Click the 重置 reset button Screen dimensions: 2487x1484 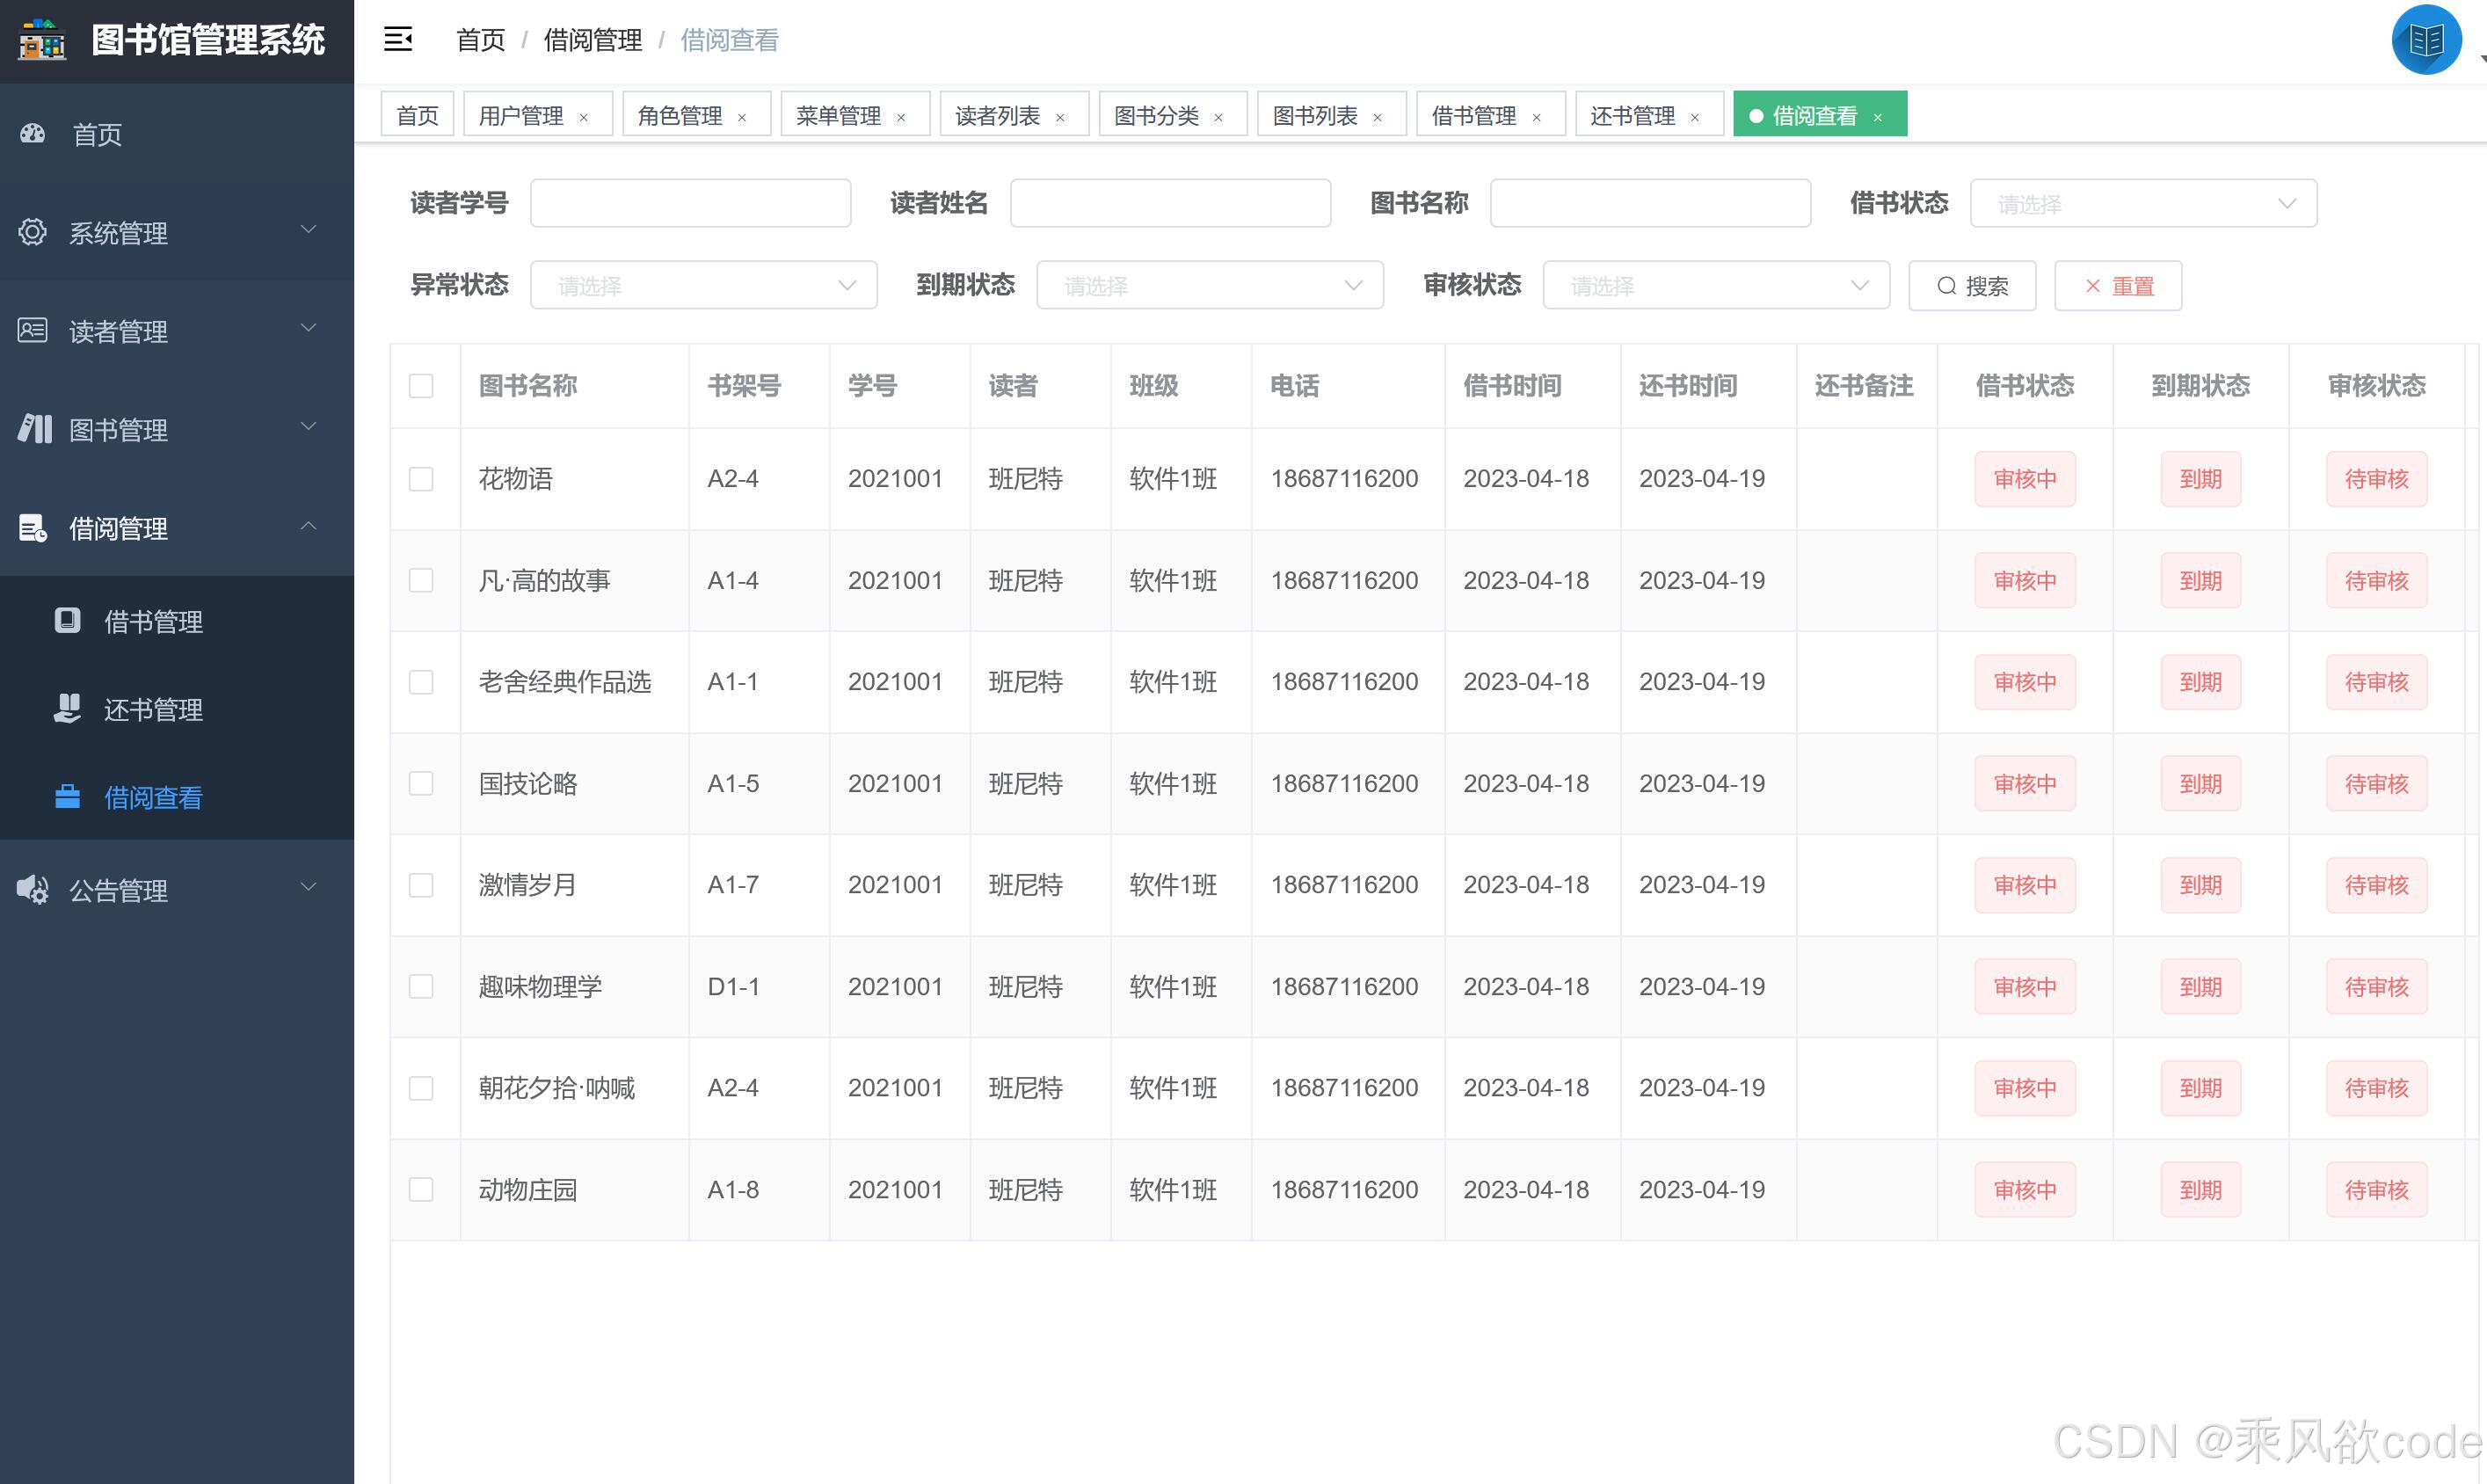2117,285
